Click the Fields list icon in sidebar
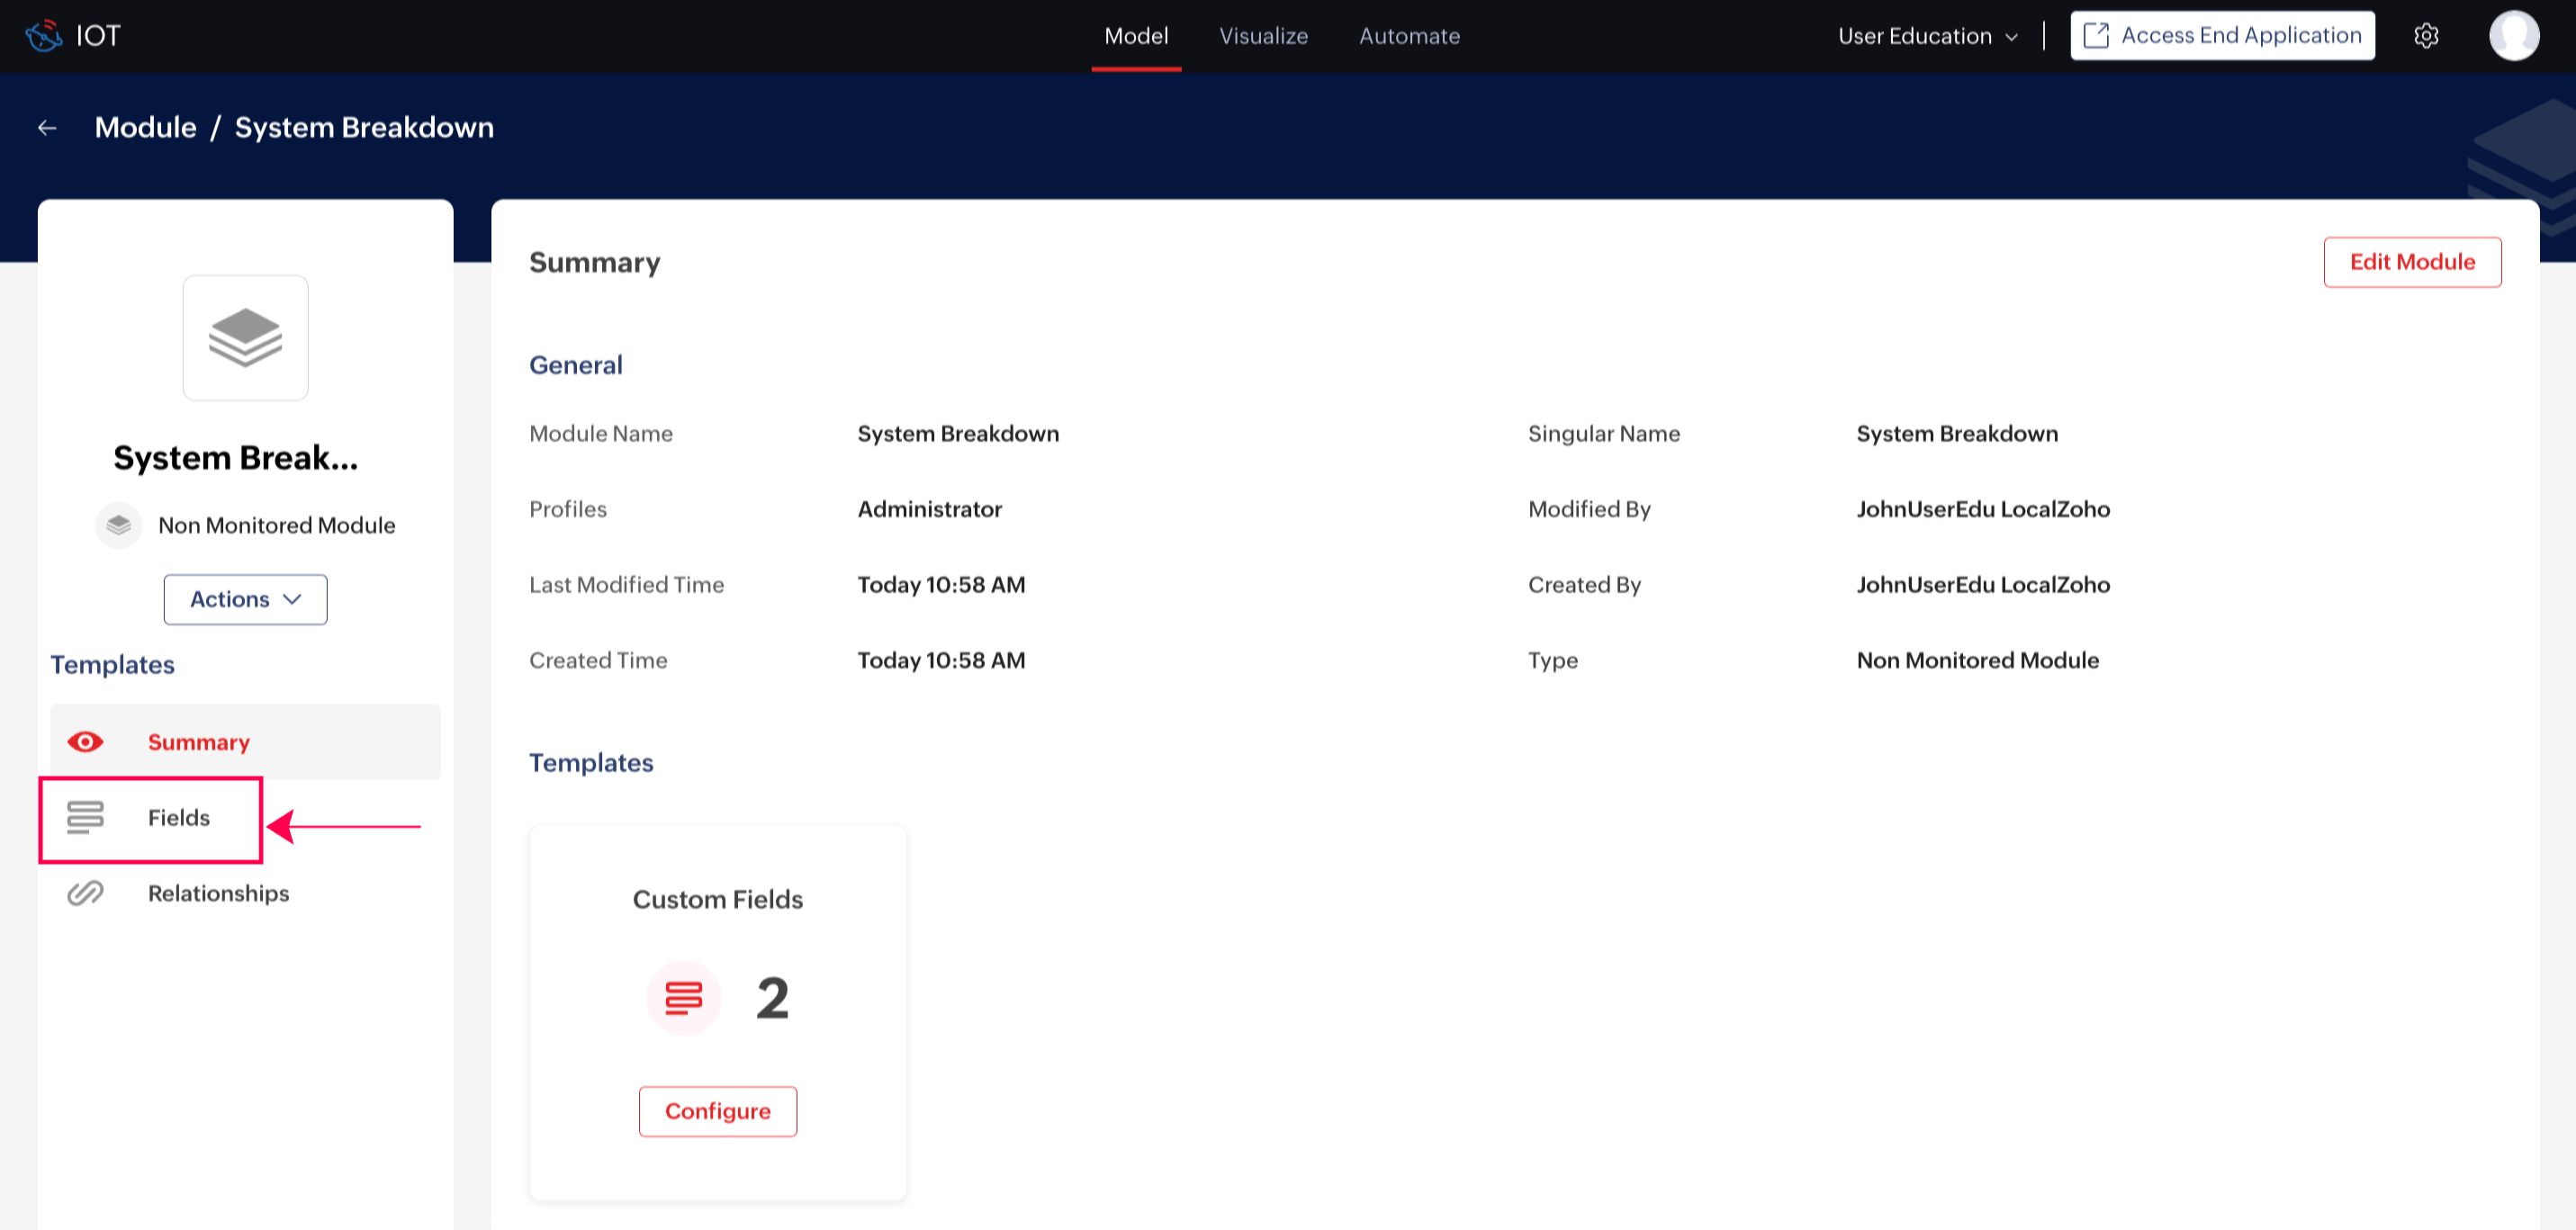Screen dimensions: 2576x1230 (85, 817)
